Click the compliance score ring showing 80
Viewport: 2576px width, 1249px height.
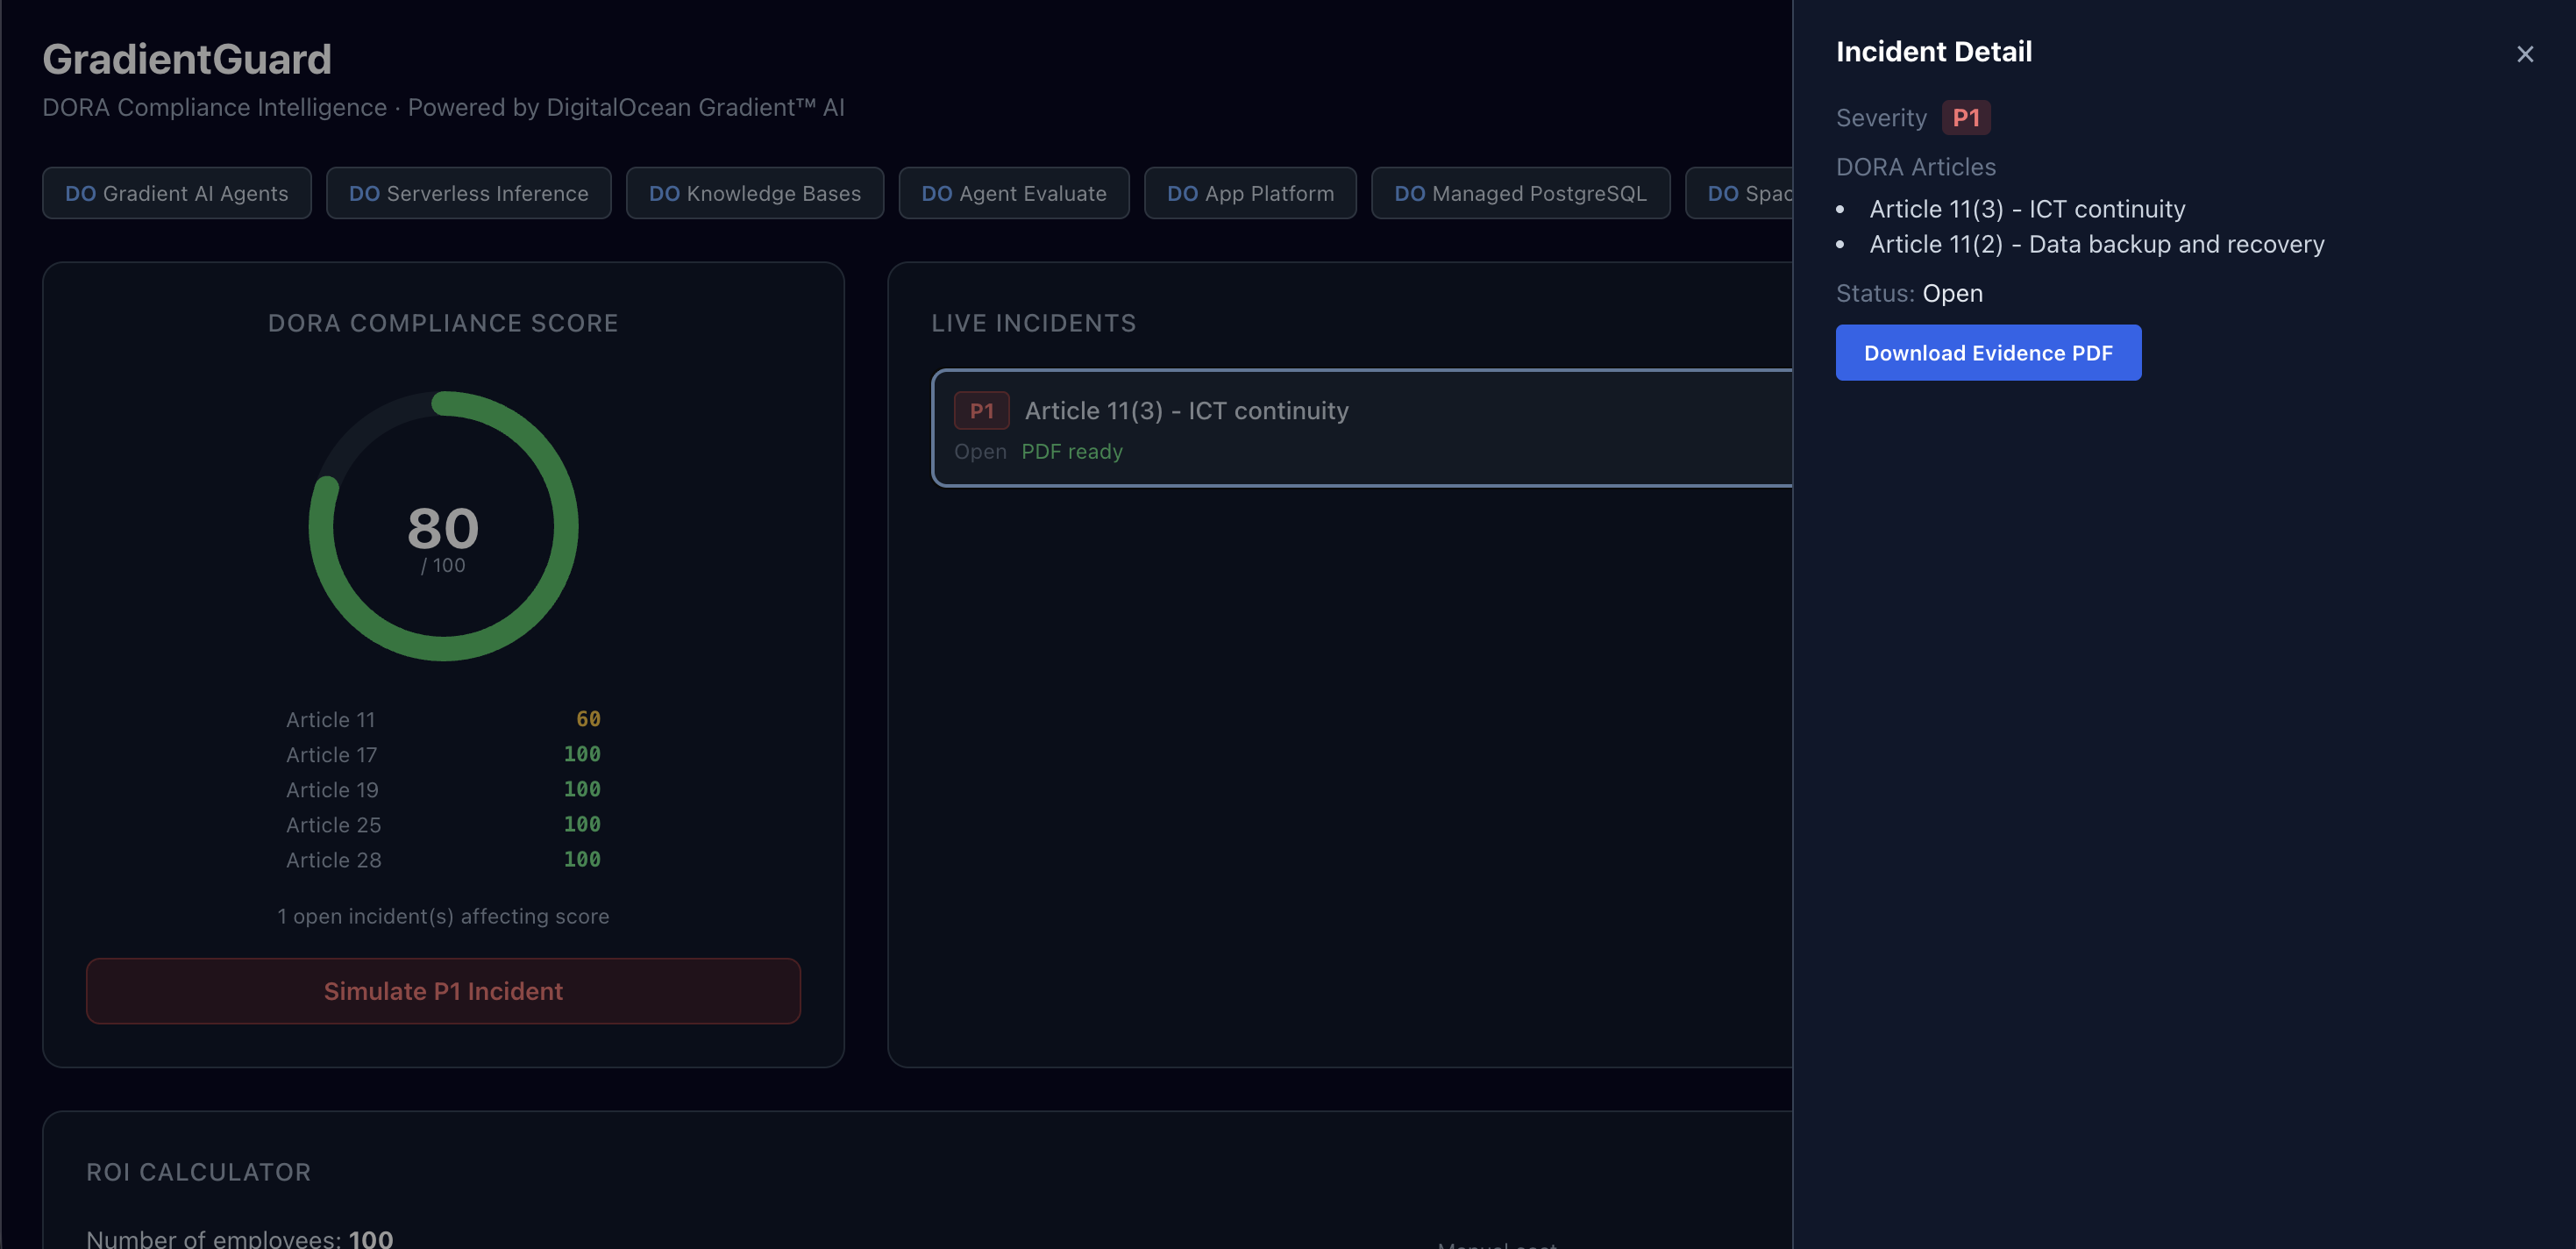click(443, 527)
